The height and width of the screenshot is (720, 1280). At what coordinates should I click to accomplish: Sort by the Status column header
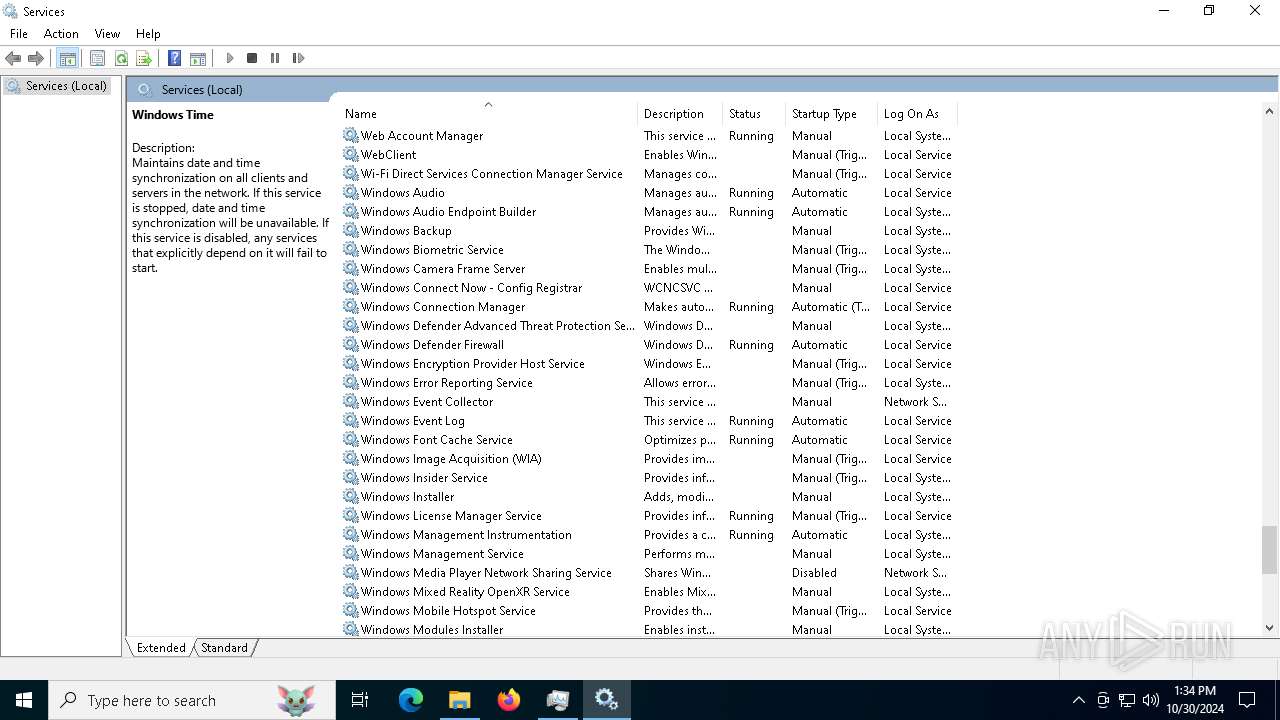click(x=754, y=113)
